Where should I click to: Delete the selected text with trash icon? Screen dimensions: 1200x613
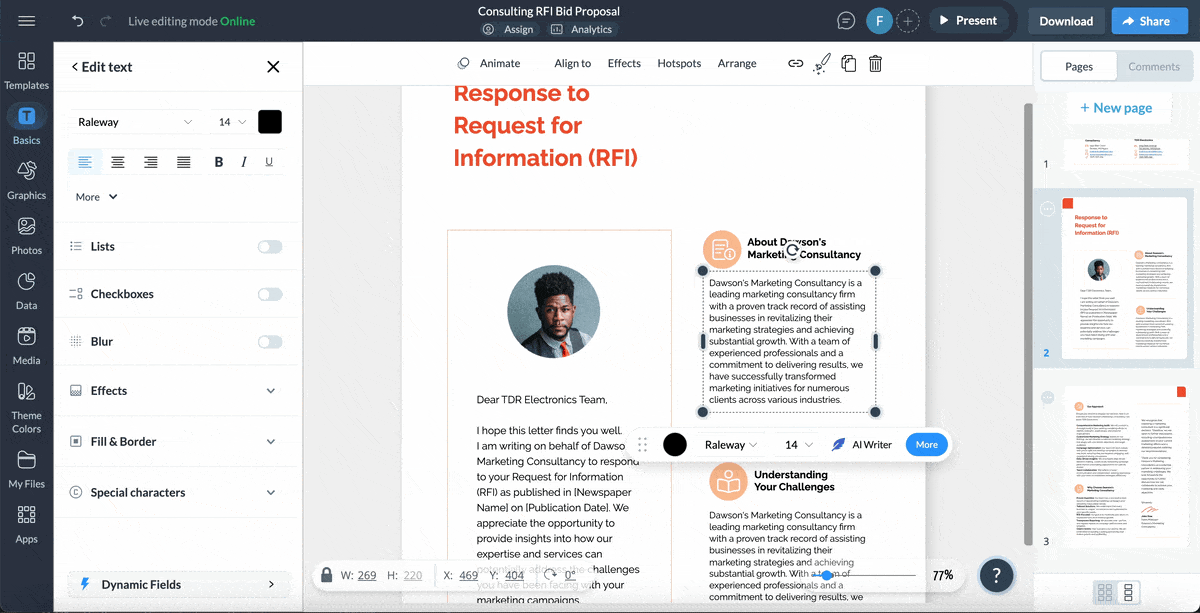pos(874,62)
